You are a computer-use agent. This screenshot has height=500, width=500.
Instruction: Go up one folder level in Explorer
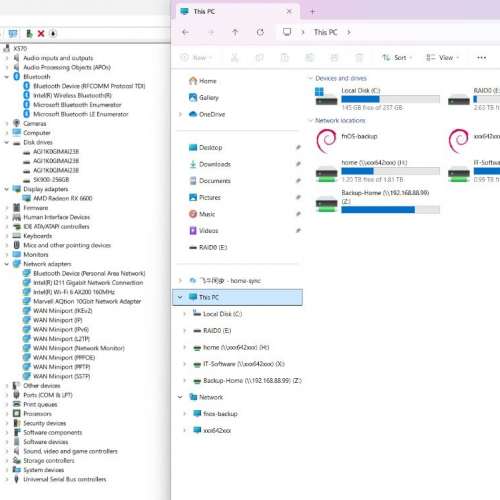[x=235, y=32]
